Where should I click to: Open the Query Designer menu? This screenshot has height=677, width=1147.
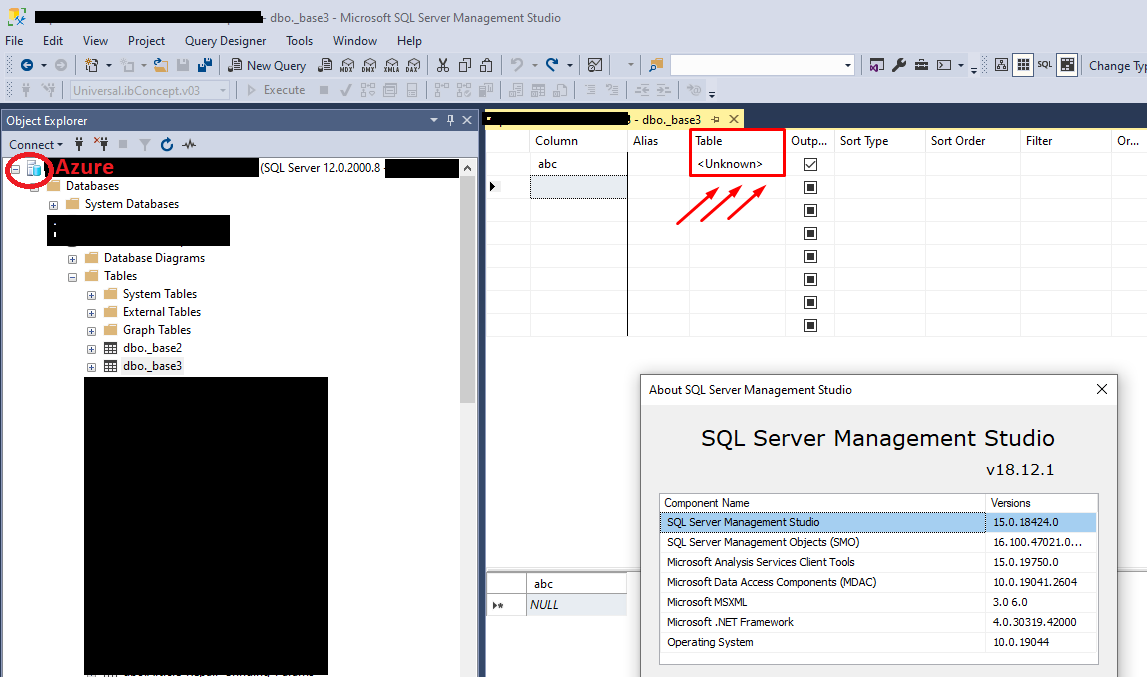[x=225, y=41]
